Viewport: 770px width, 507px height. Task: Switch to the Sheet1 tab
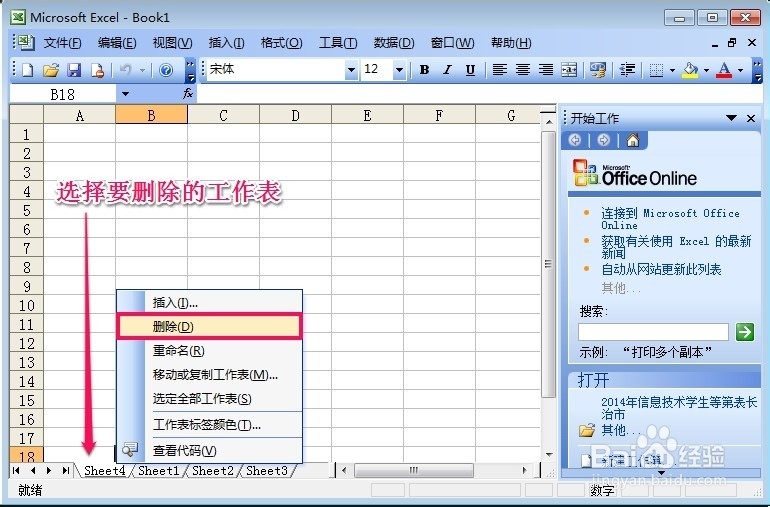click(x=158, y=471)
